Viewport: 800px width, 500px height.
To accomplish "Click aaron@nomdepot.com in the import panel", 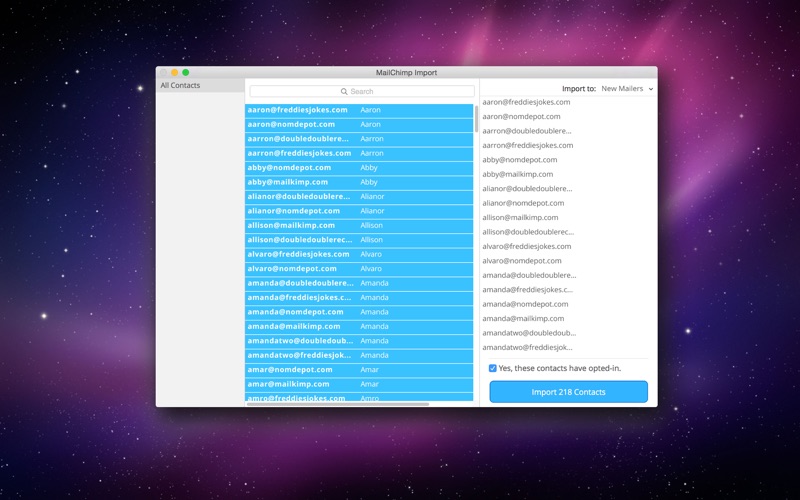I will click(521, 116).
